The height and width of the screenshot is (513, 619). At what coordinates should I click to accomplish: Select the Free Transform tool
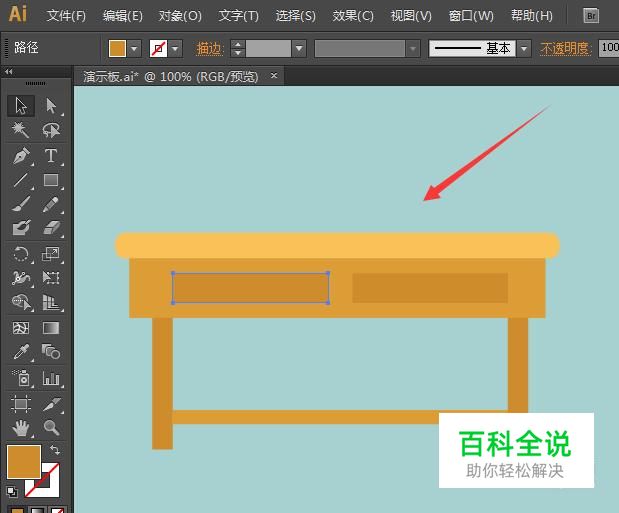tap(51, 278)
